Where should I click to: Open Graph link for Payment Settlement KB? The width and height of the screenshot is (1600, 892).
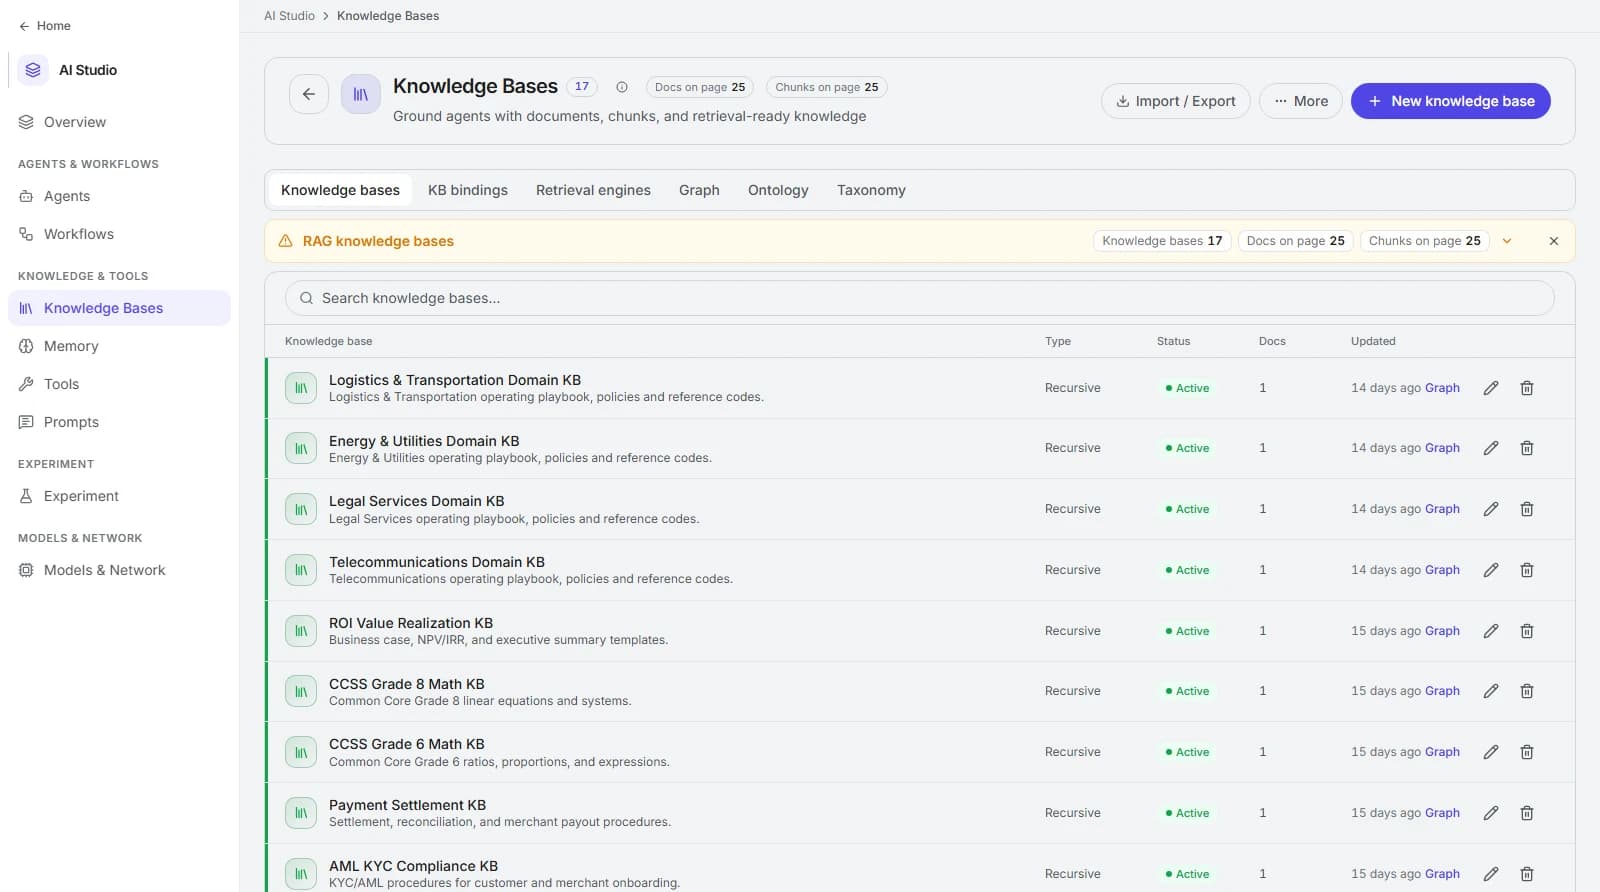[1442, 813]
